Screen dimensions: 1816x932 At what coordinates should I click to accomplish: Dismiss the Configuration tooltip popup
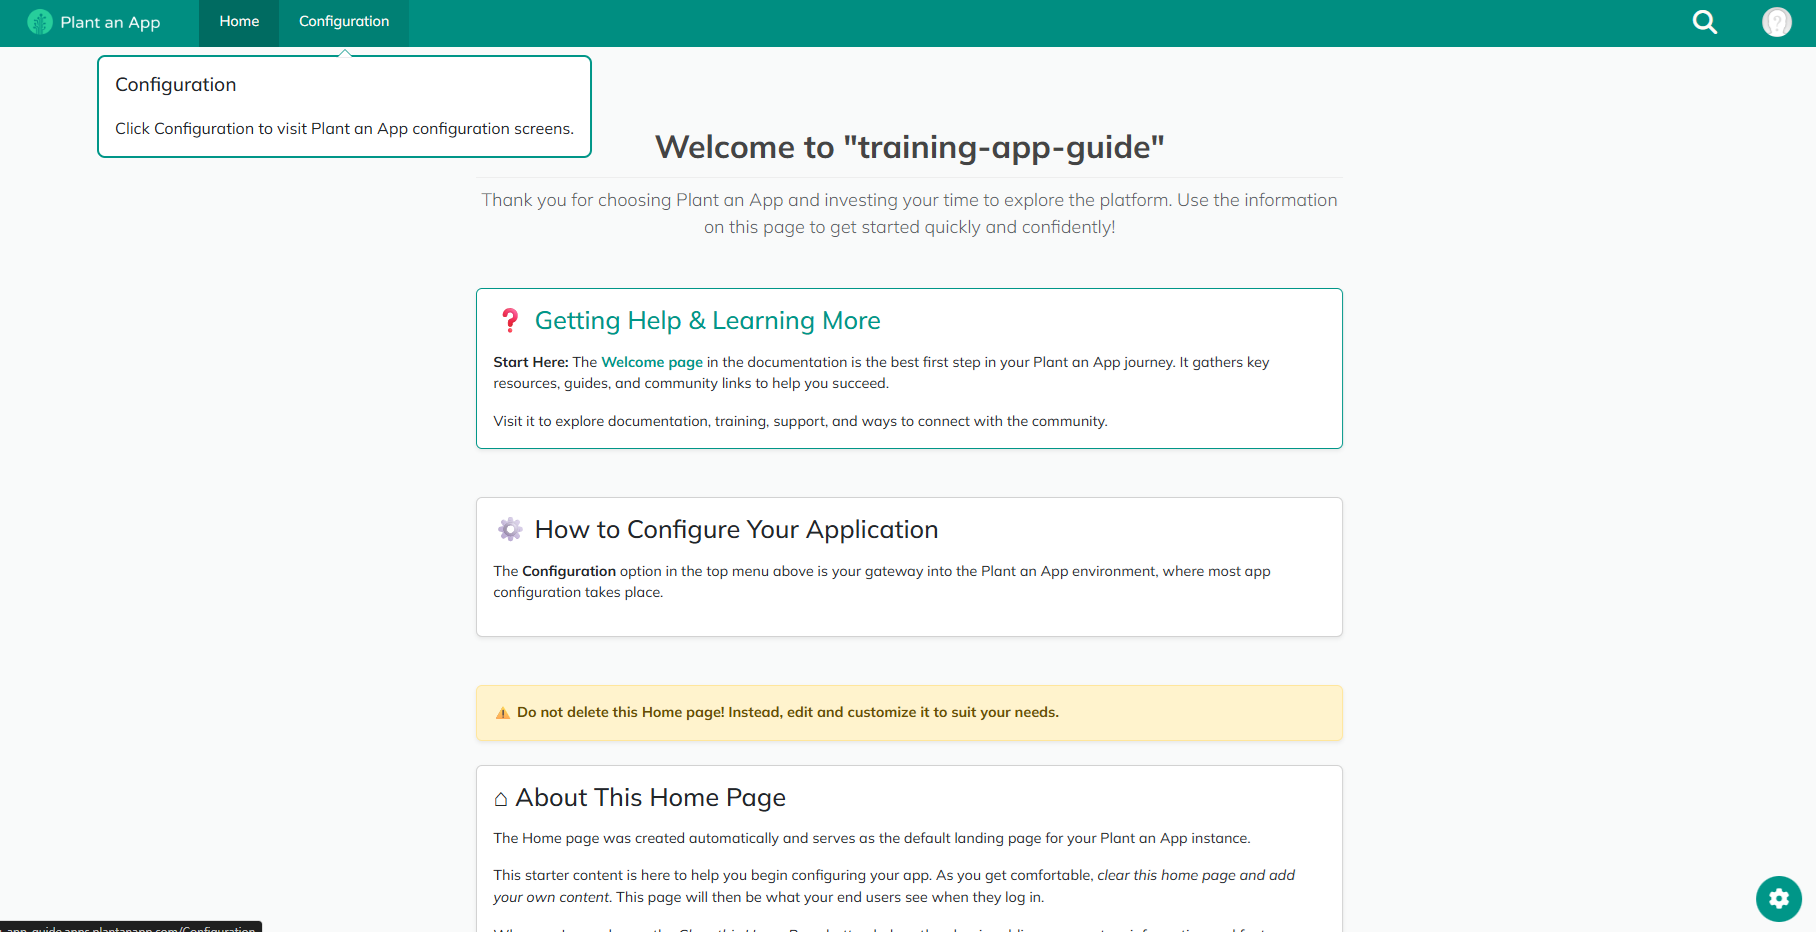coord(344,106)
